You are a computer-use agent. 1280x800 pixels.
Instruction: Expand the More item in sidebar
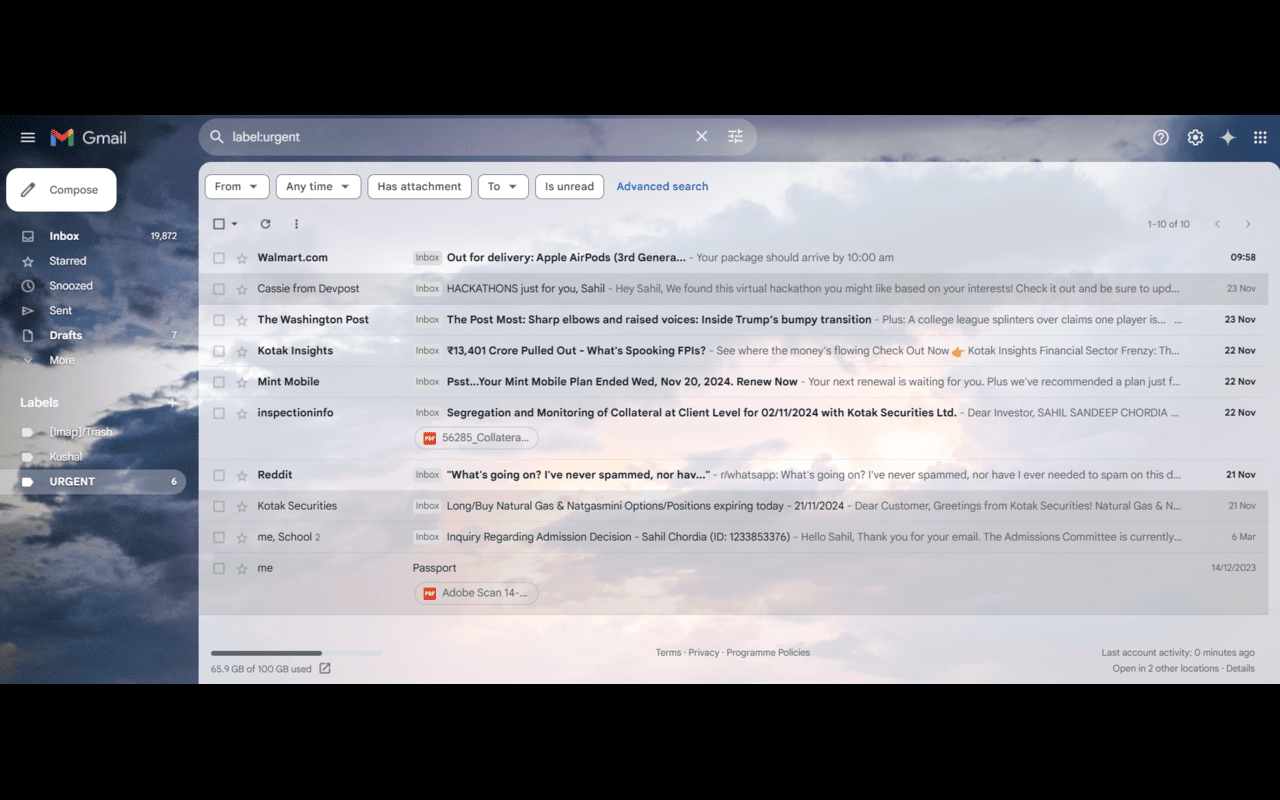coord(62,360)
